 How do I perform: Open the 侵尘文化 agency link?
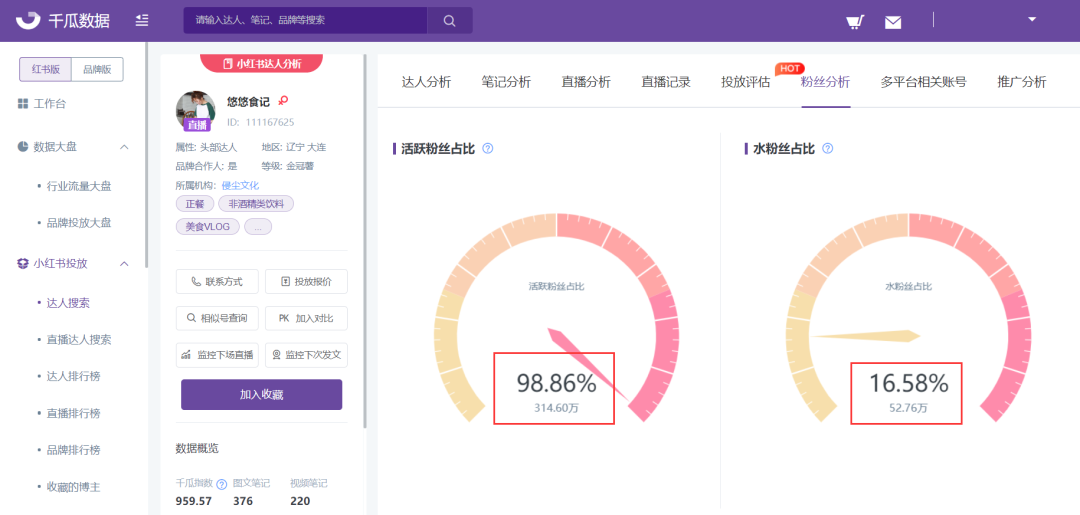pos(240,186)
